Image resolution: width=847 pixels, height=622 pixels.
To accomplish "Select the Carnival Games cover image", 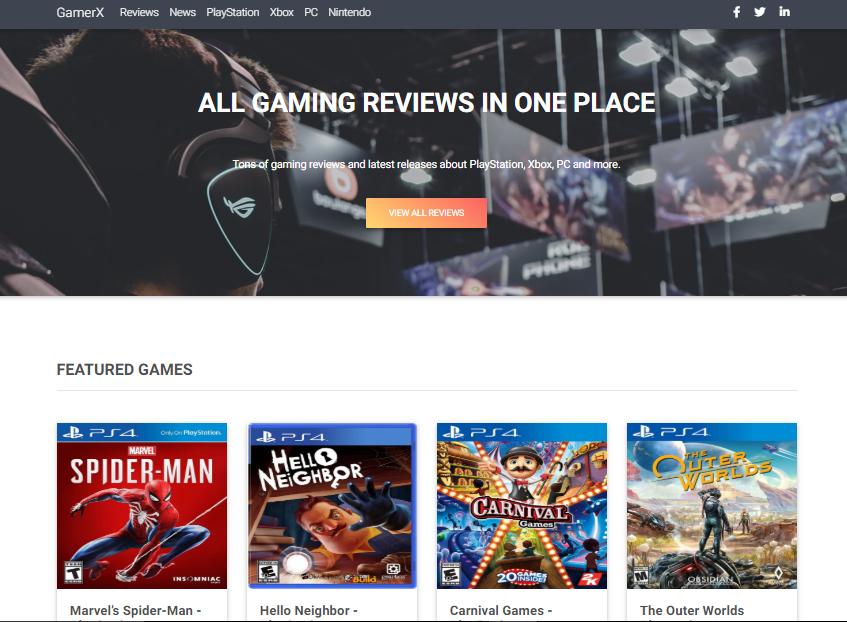I will 522,506.
